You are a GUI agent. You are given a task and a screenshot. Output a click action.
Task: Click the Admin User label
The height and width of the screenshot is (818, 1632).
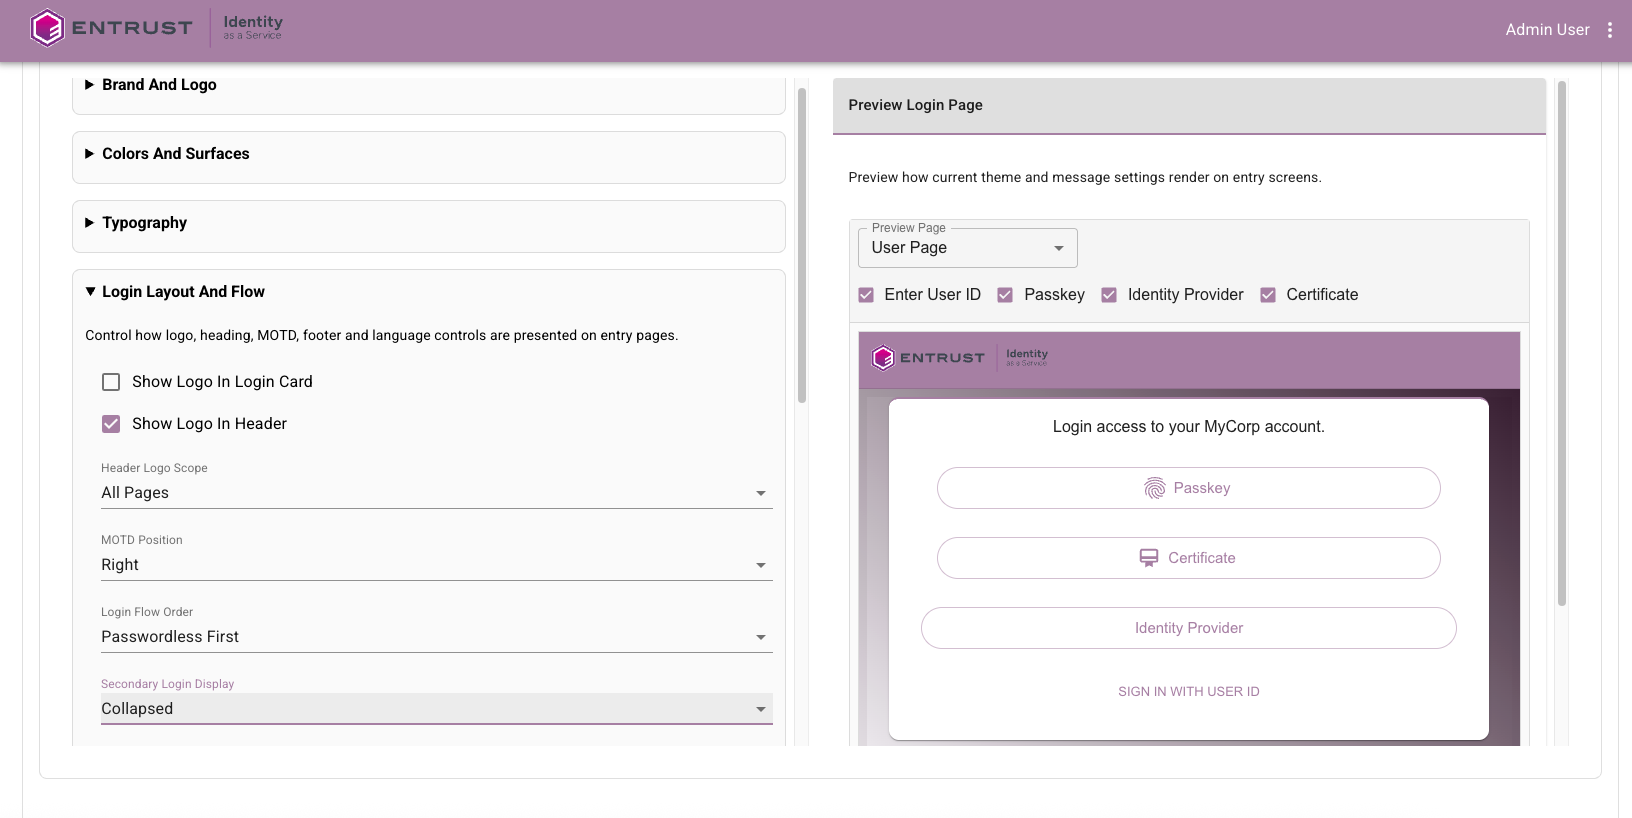pos(1547,30)
